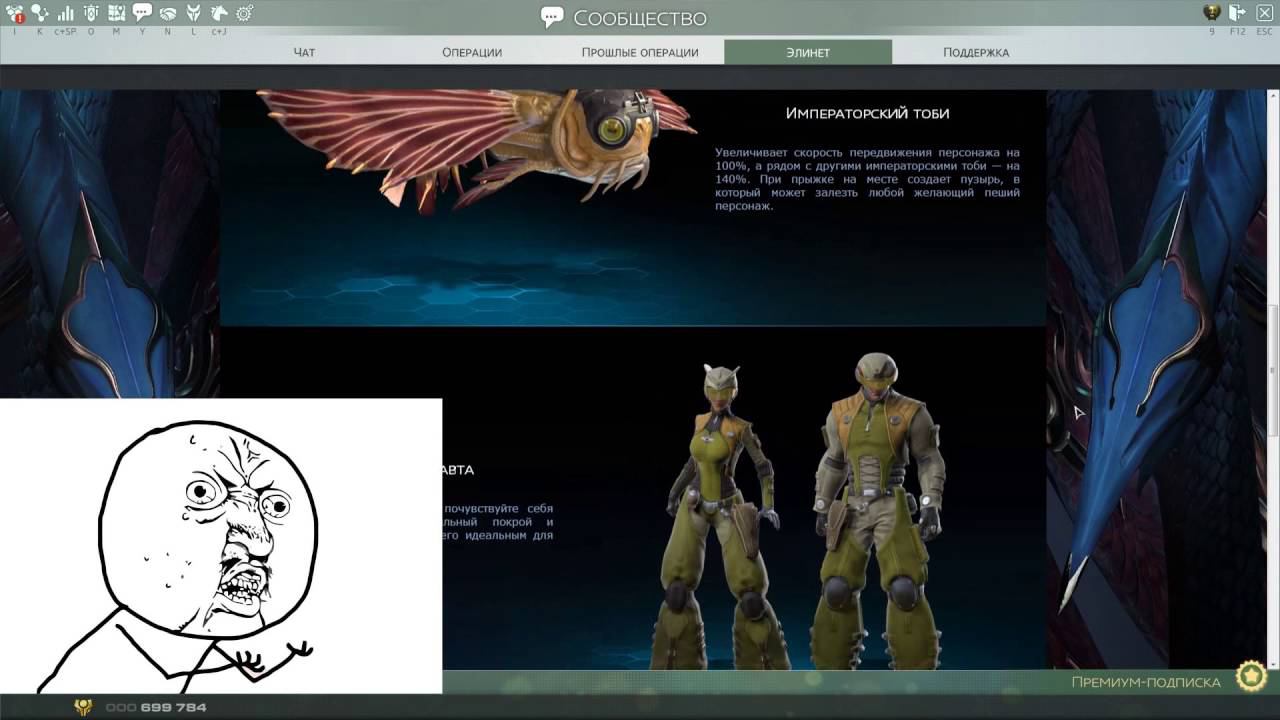Open the world map icon (M)

117,13
